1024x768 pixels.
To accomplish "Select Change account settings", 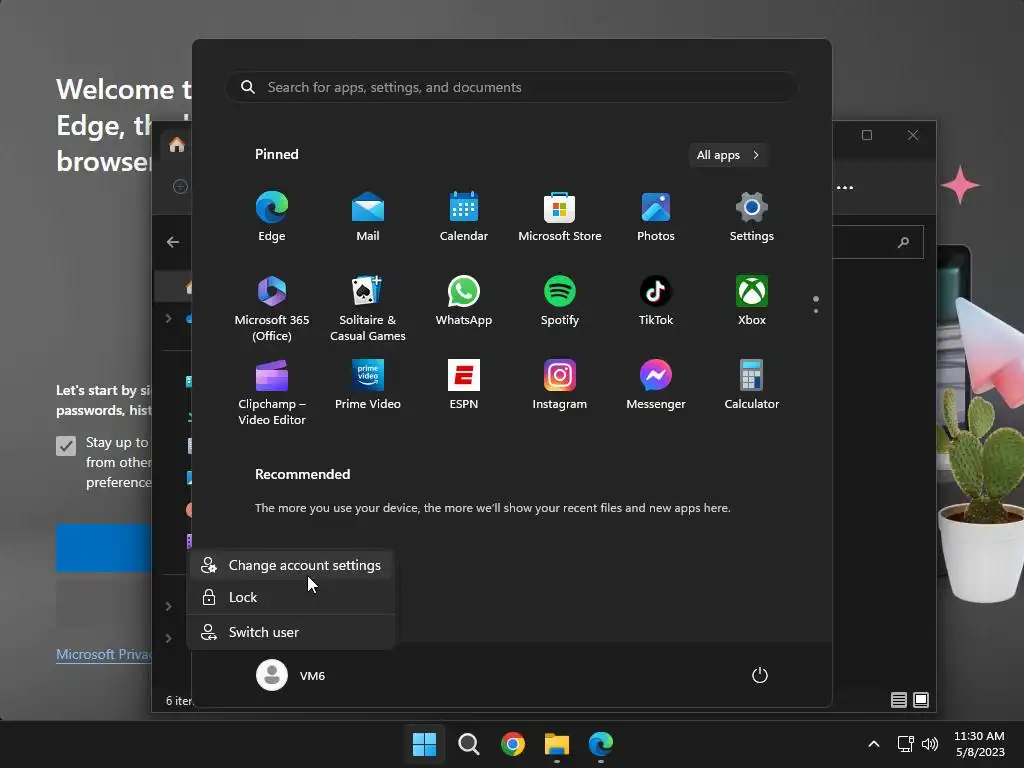I will 291,566.
